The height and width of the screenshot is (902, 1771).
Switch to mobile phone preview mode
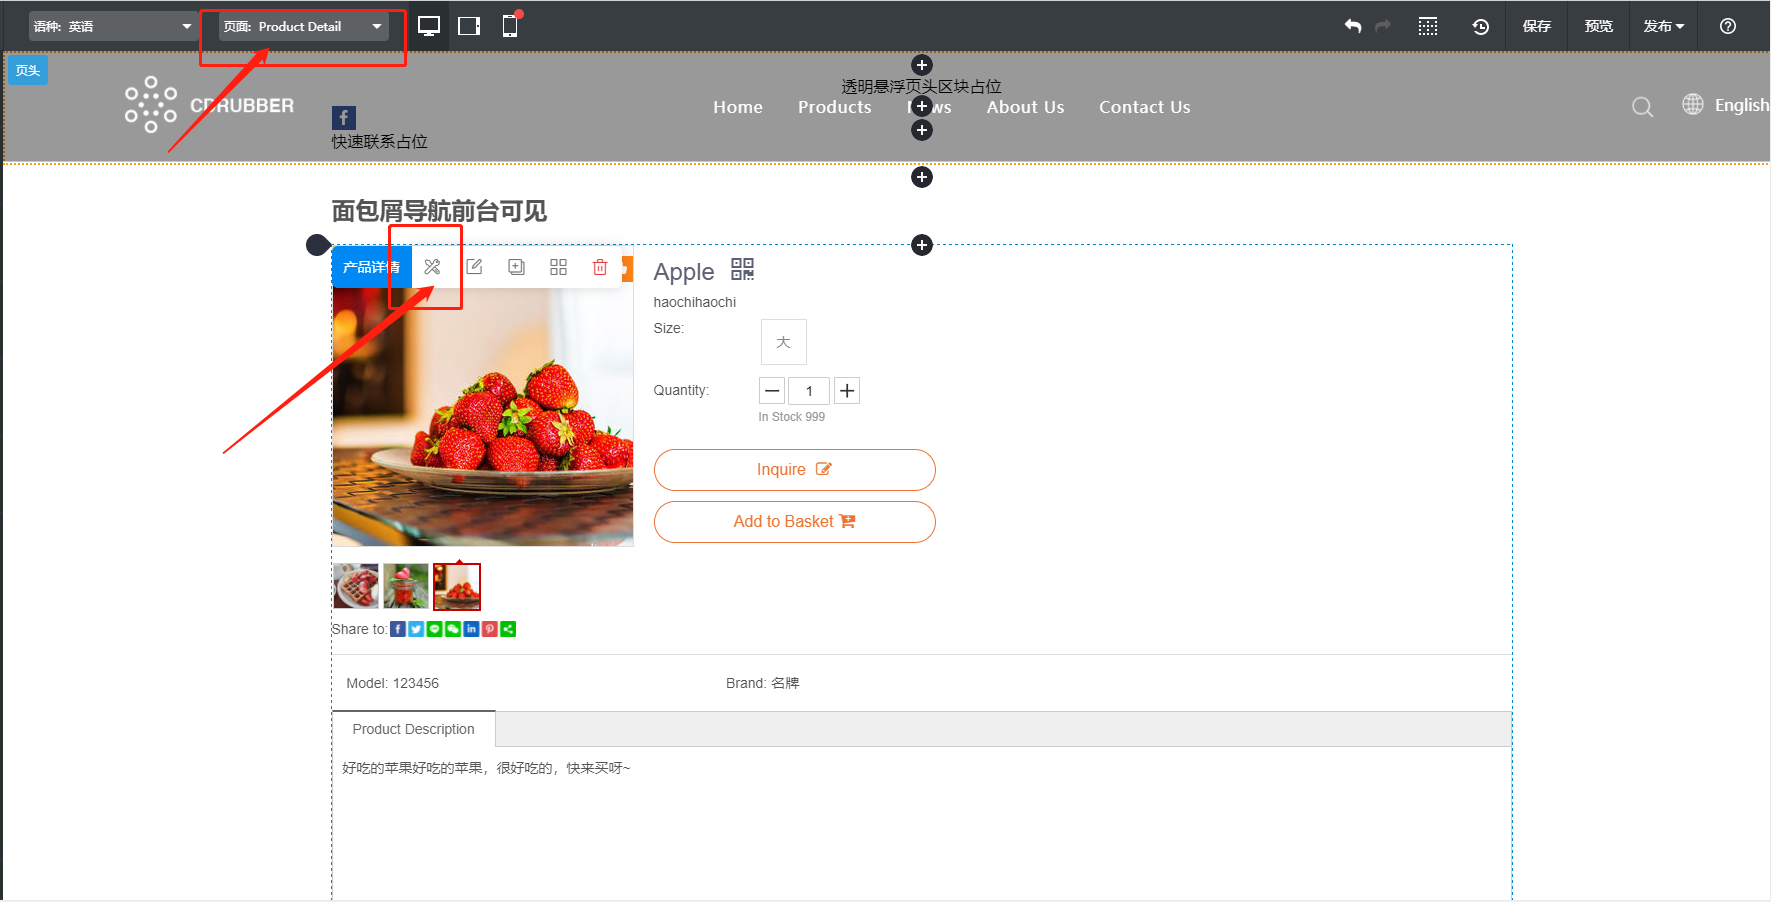pyautogui.click(x=510, y=27)
